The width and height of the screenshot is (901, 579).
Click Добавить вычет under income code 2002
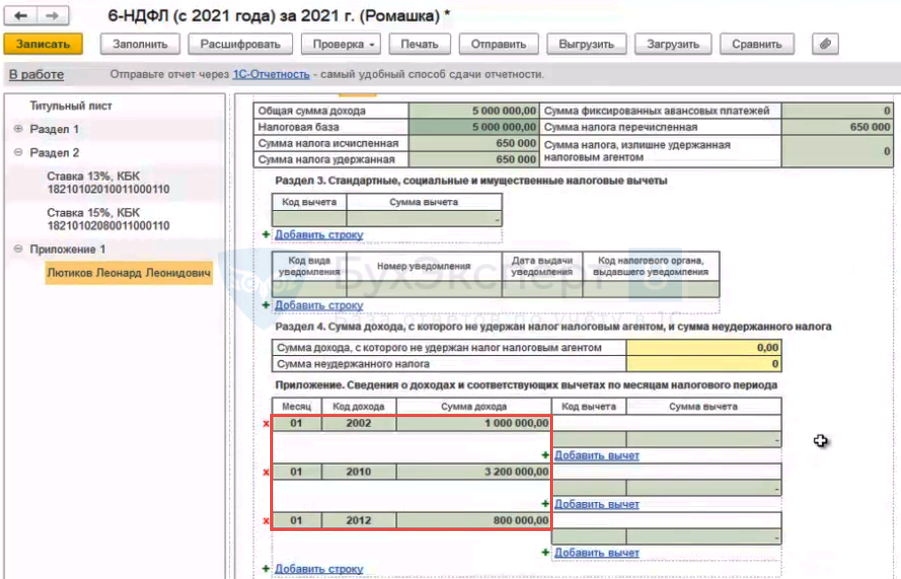click(x=596, y=455)
